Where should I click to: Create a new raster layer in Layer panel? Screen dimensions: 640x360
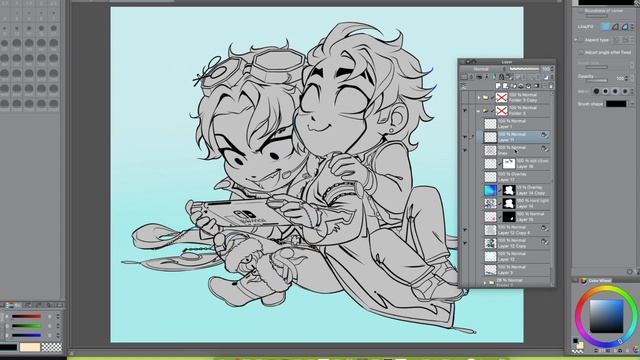tap(498, 86)
